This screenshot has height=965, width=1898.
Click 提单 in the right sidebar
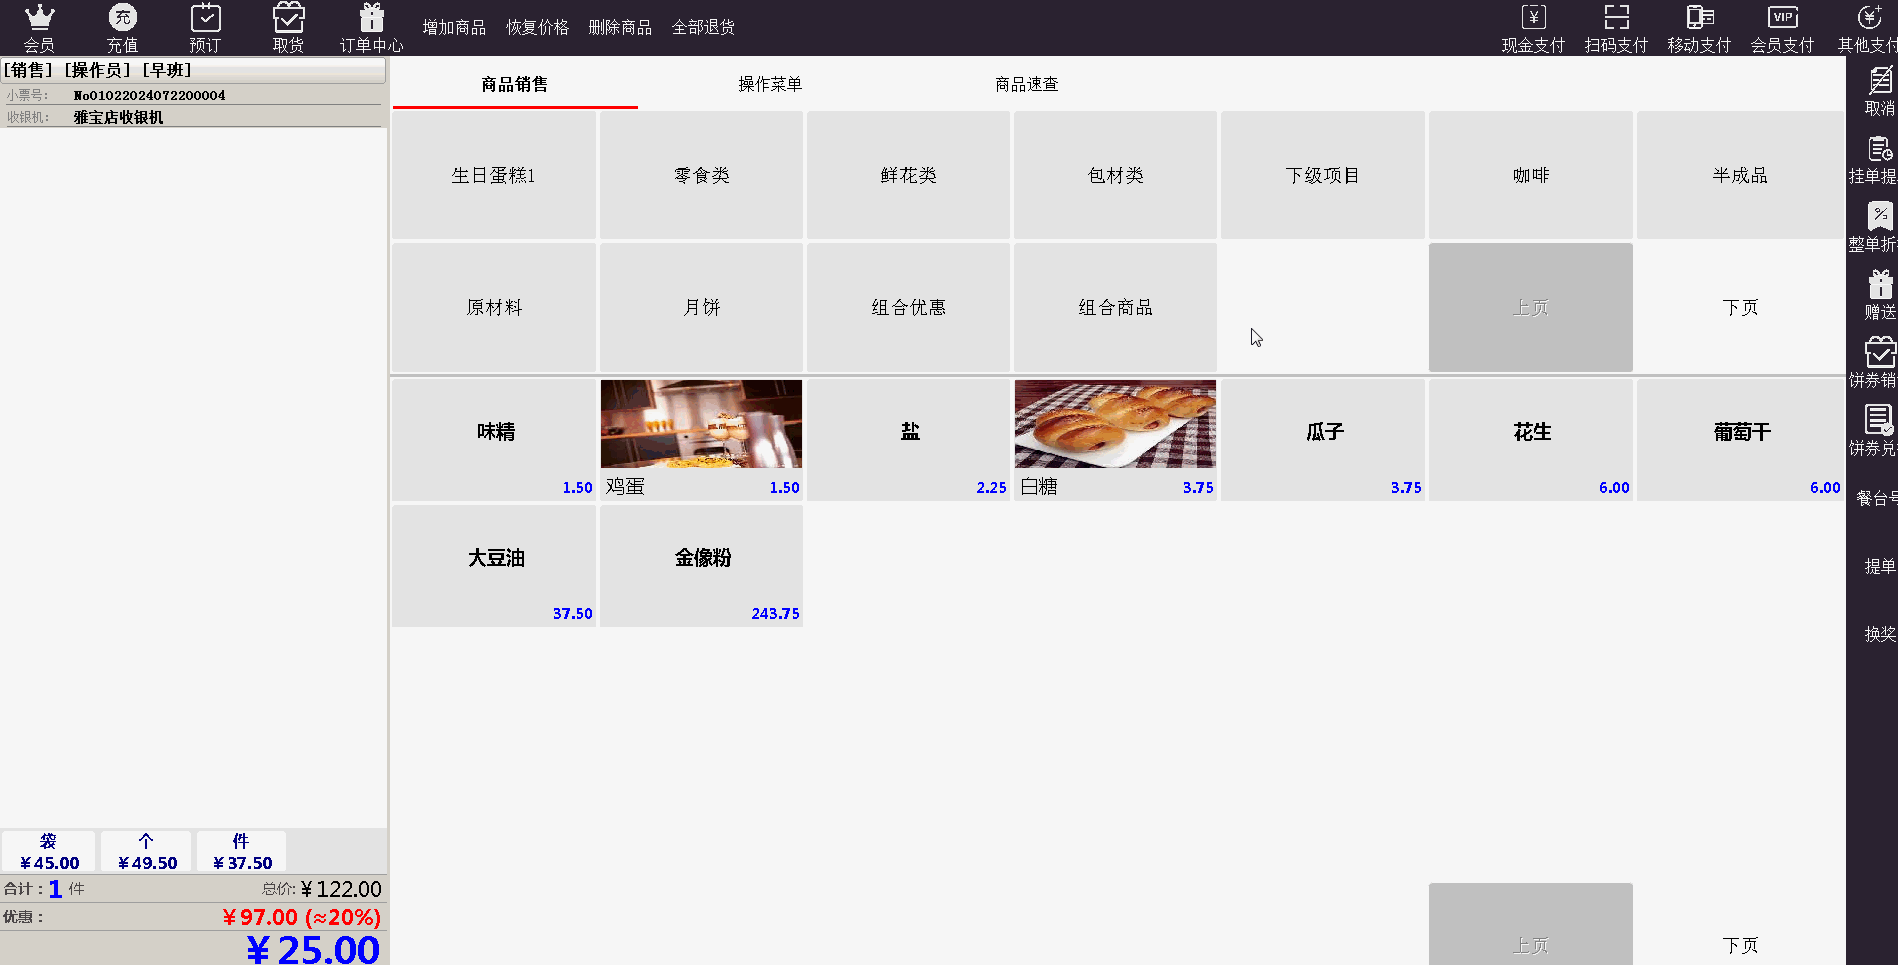pyautogui.click(x=1880, y=566)
